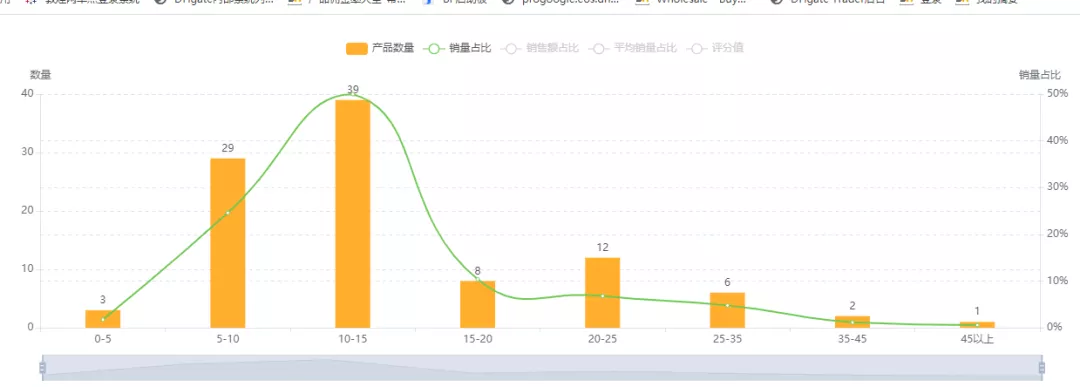This screenshot has width=1080, height=387.
Task: Click the left data zoom slider handle
Action: 43,368
